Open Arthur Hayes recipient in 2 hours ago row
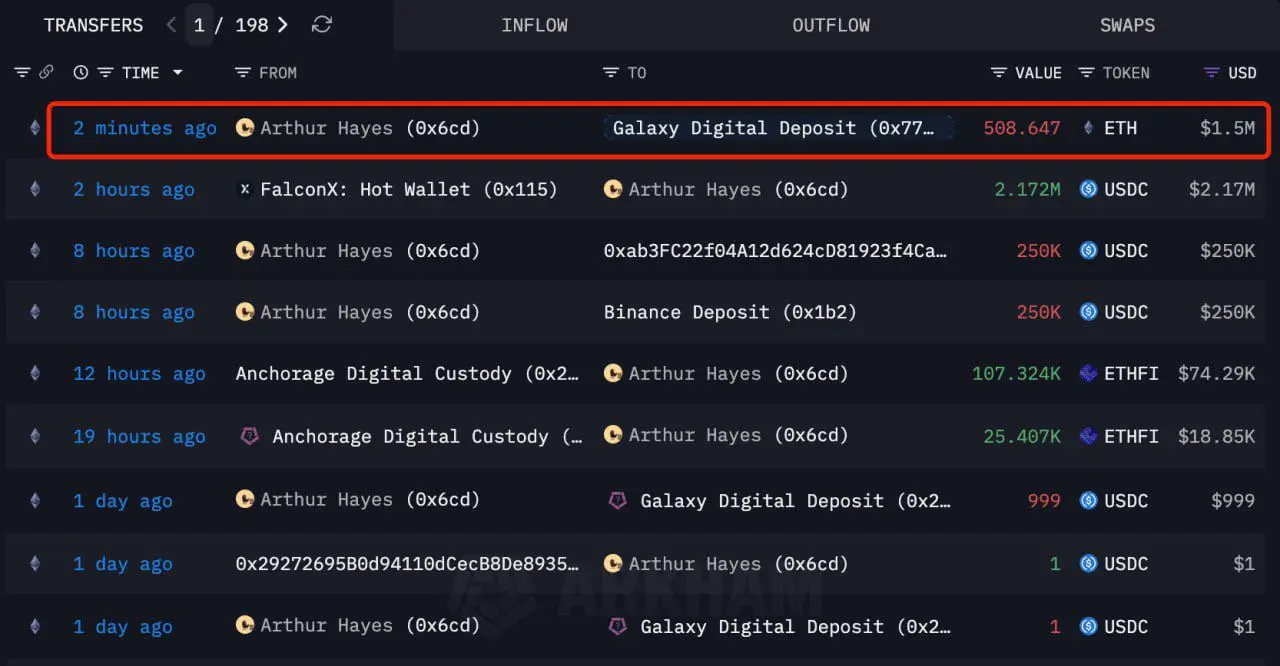The height and width of the screenshot is (666, 1280). click(x=738, y=190)
